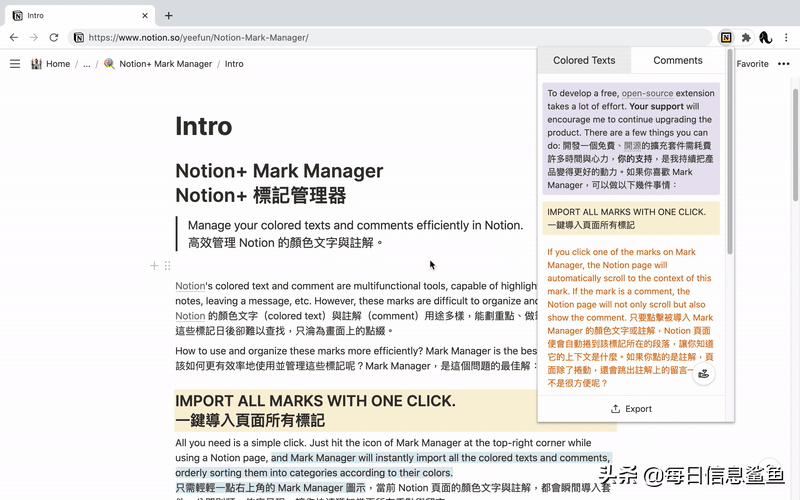Open the Notion page options dots menu
This screenshot has width=800, height=500.
[x=784, y=64]
